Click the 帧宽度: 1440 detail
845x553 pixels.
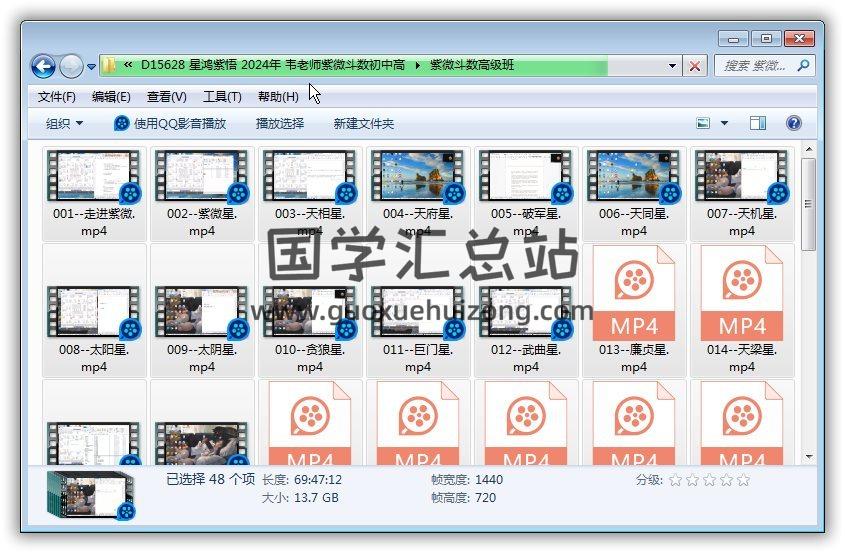coord(467,479)
